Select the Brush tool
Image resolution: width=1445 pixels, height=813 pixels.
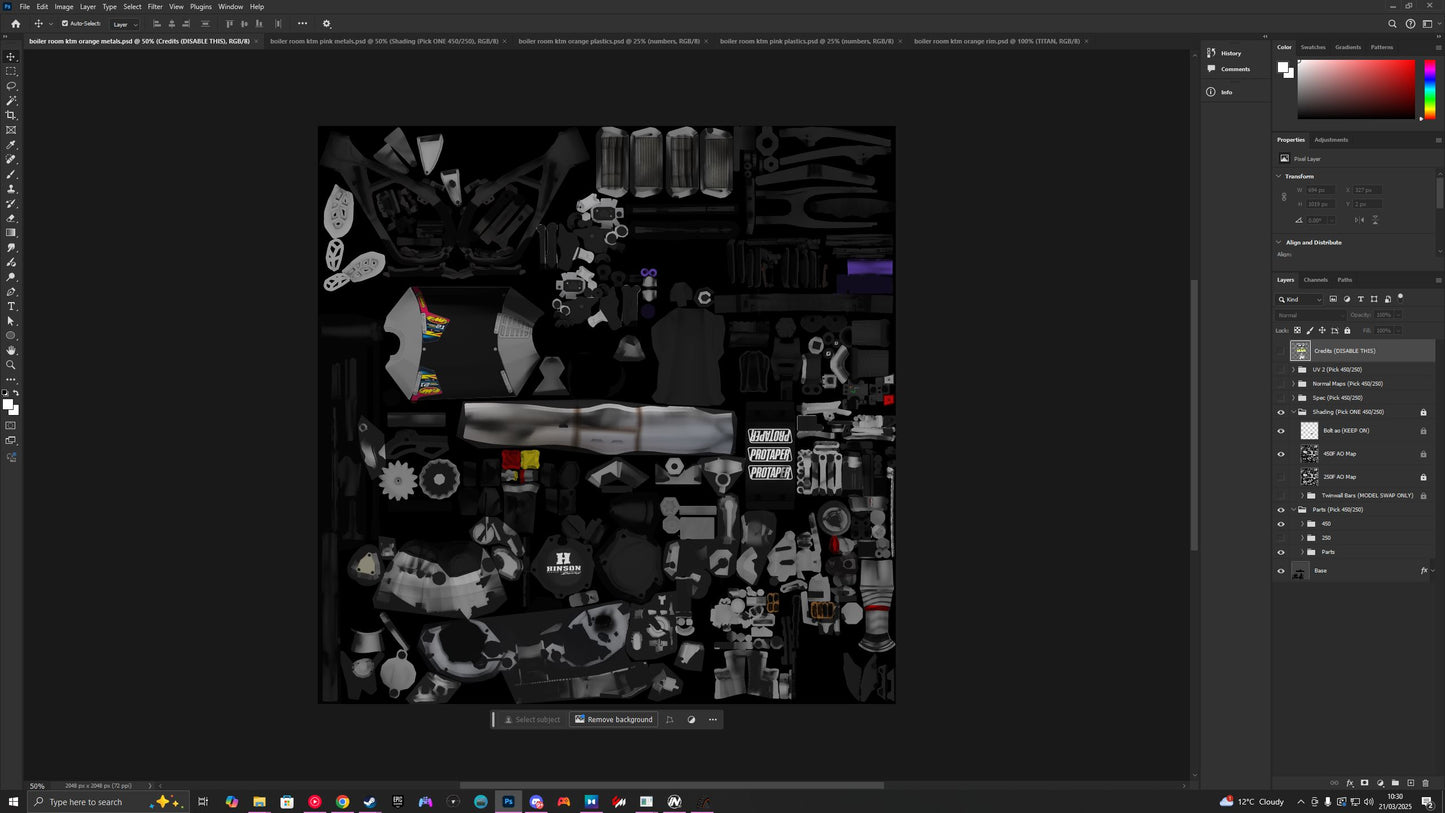coord(11,174)
